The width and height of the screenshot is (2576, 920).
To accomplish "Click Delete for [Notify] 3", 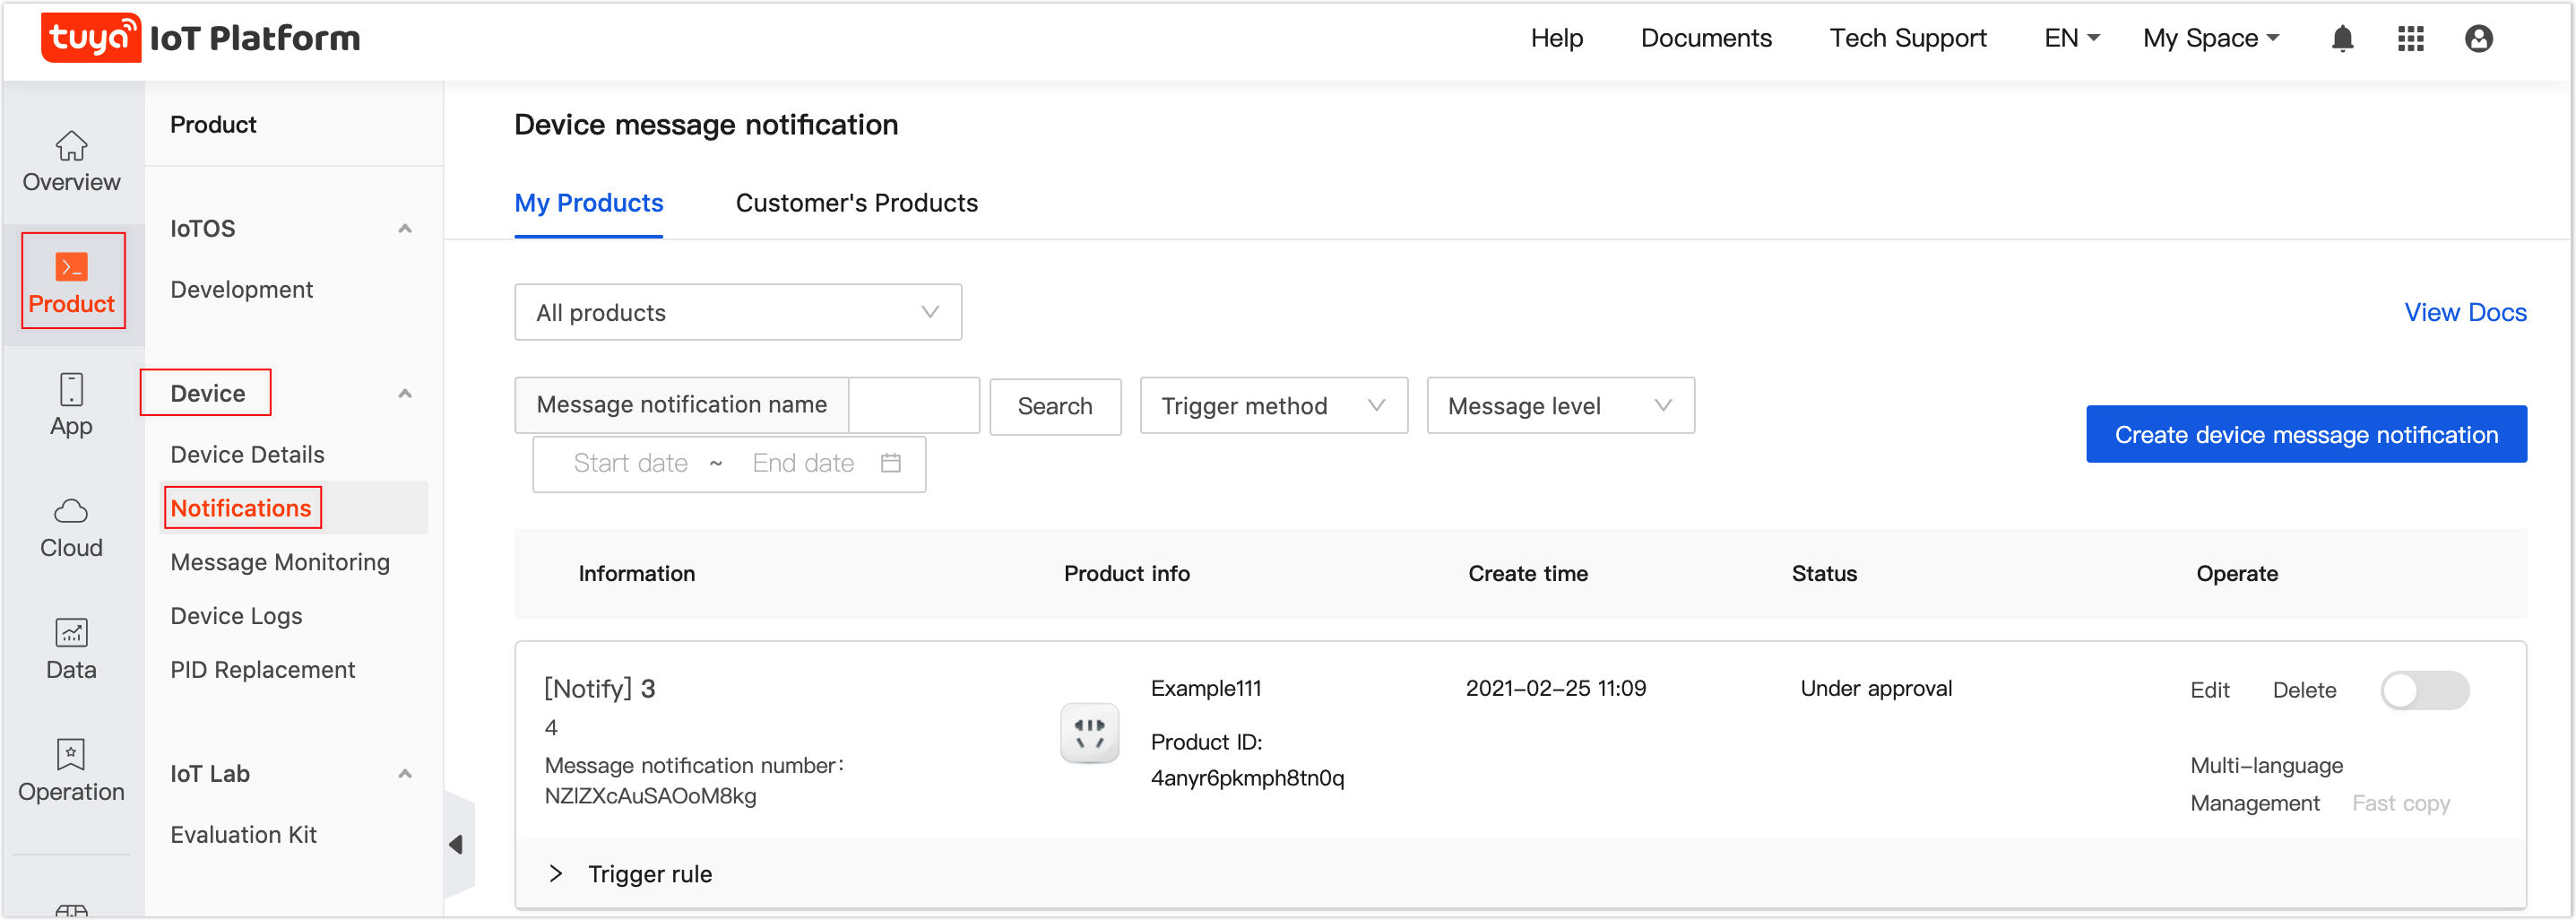I will point(2304,690).
